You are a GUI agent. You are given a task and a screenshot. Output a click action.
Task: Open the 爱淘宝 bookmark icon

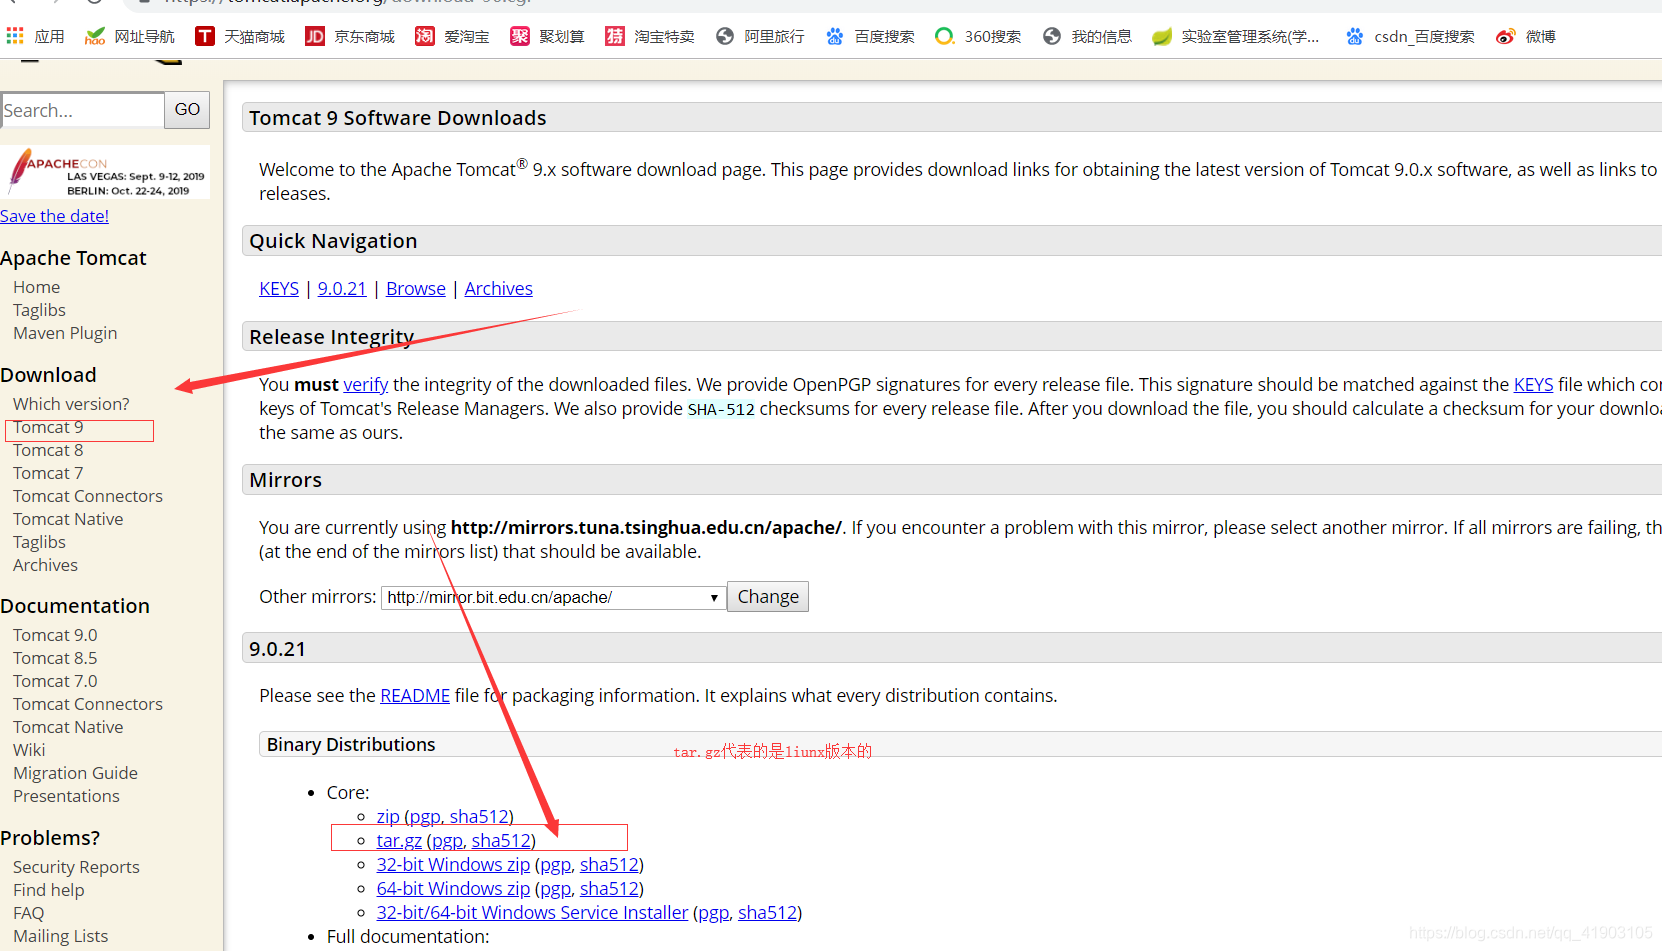425,36
